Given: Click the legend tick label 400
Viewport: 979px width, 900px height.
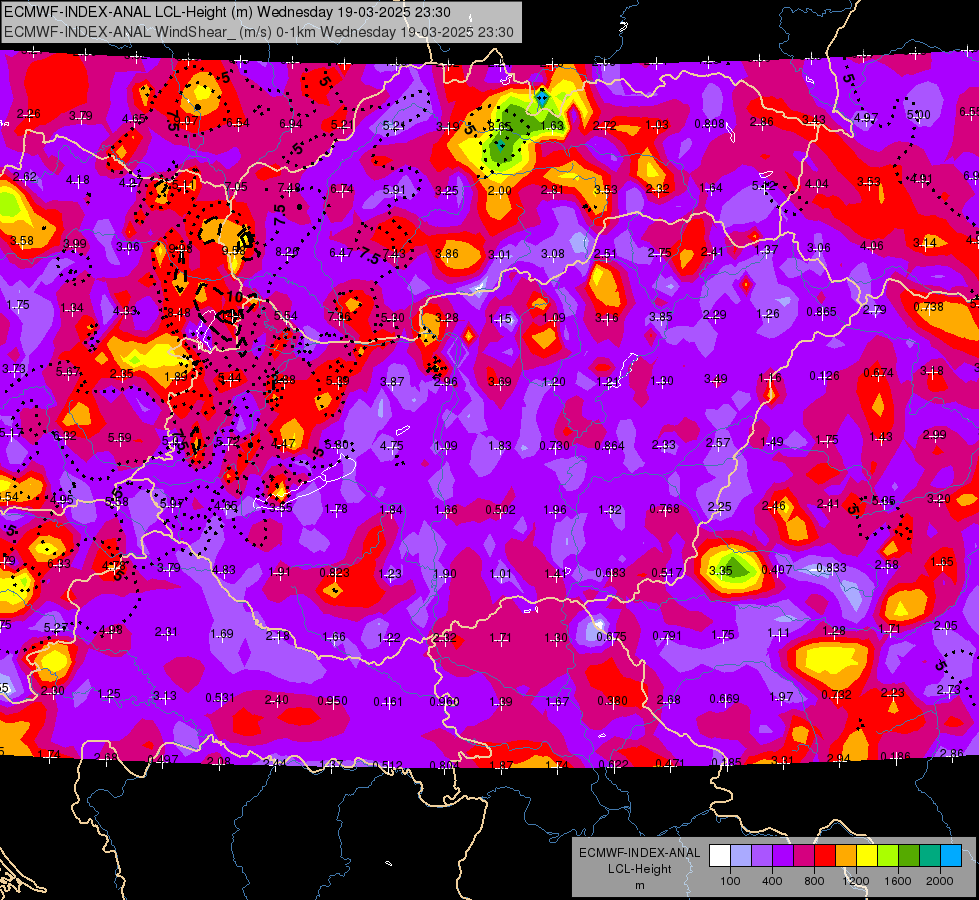Looking at the screenshot, I should point(772,881).
